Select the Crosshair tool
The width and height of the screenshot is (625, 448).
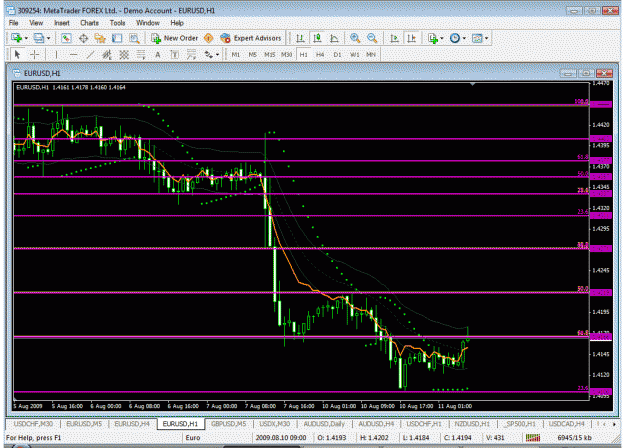click(x=35, y=55)
